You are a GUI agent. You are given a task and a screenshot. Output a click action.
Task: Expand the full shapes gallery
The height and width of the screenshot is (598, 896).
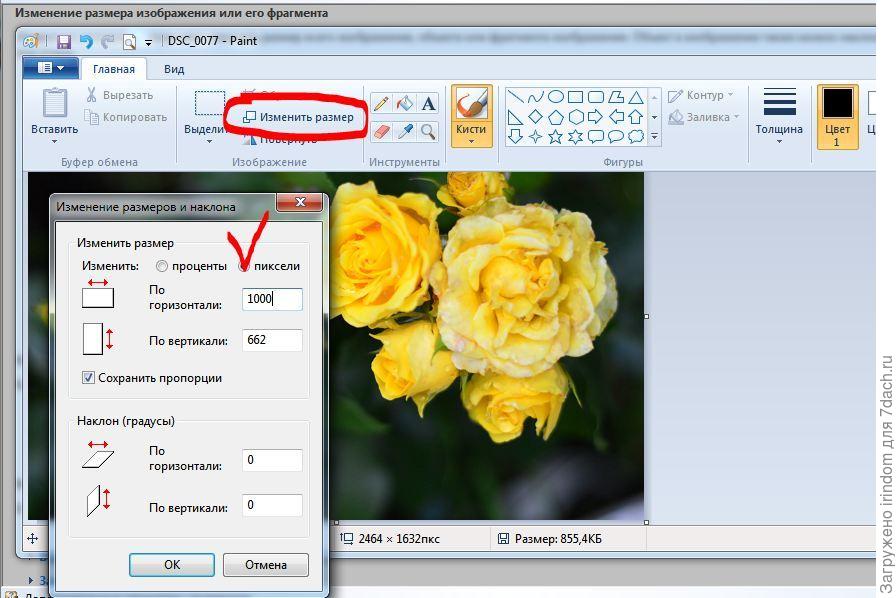click(655, 137)
